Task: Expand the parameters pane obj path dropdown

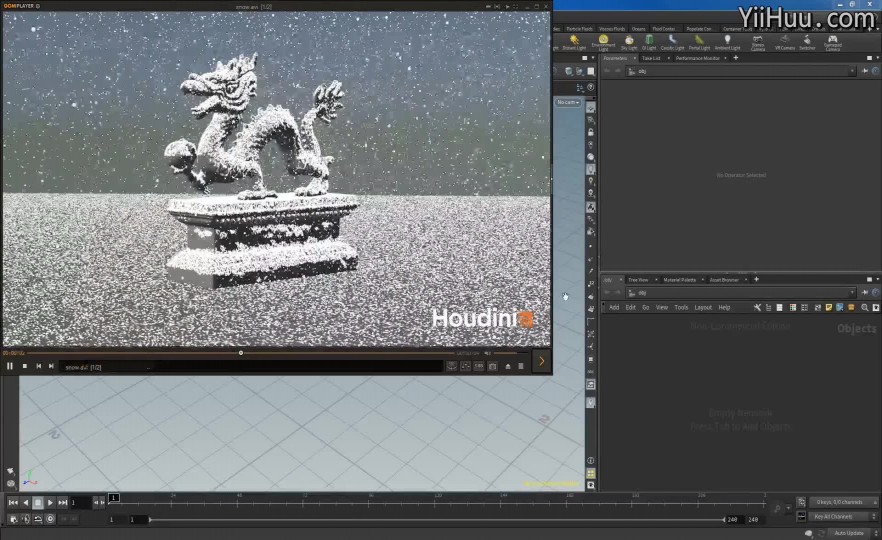Action: 852,71
